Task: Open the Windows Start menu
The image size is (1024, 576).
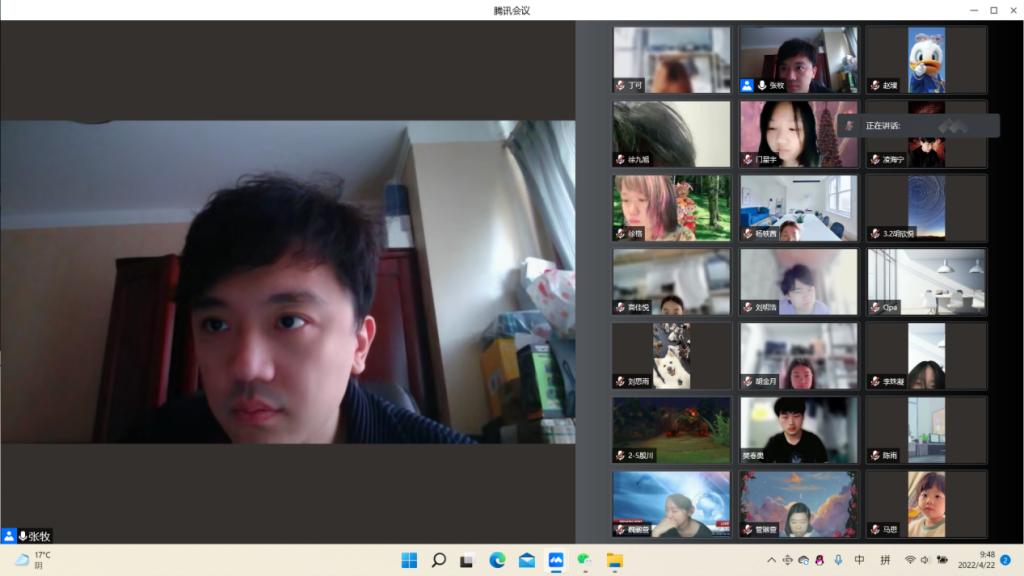Action: pyautogui.click(x=409, y=560)
